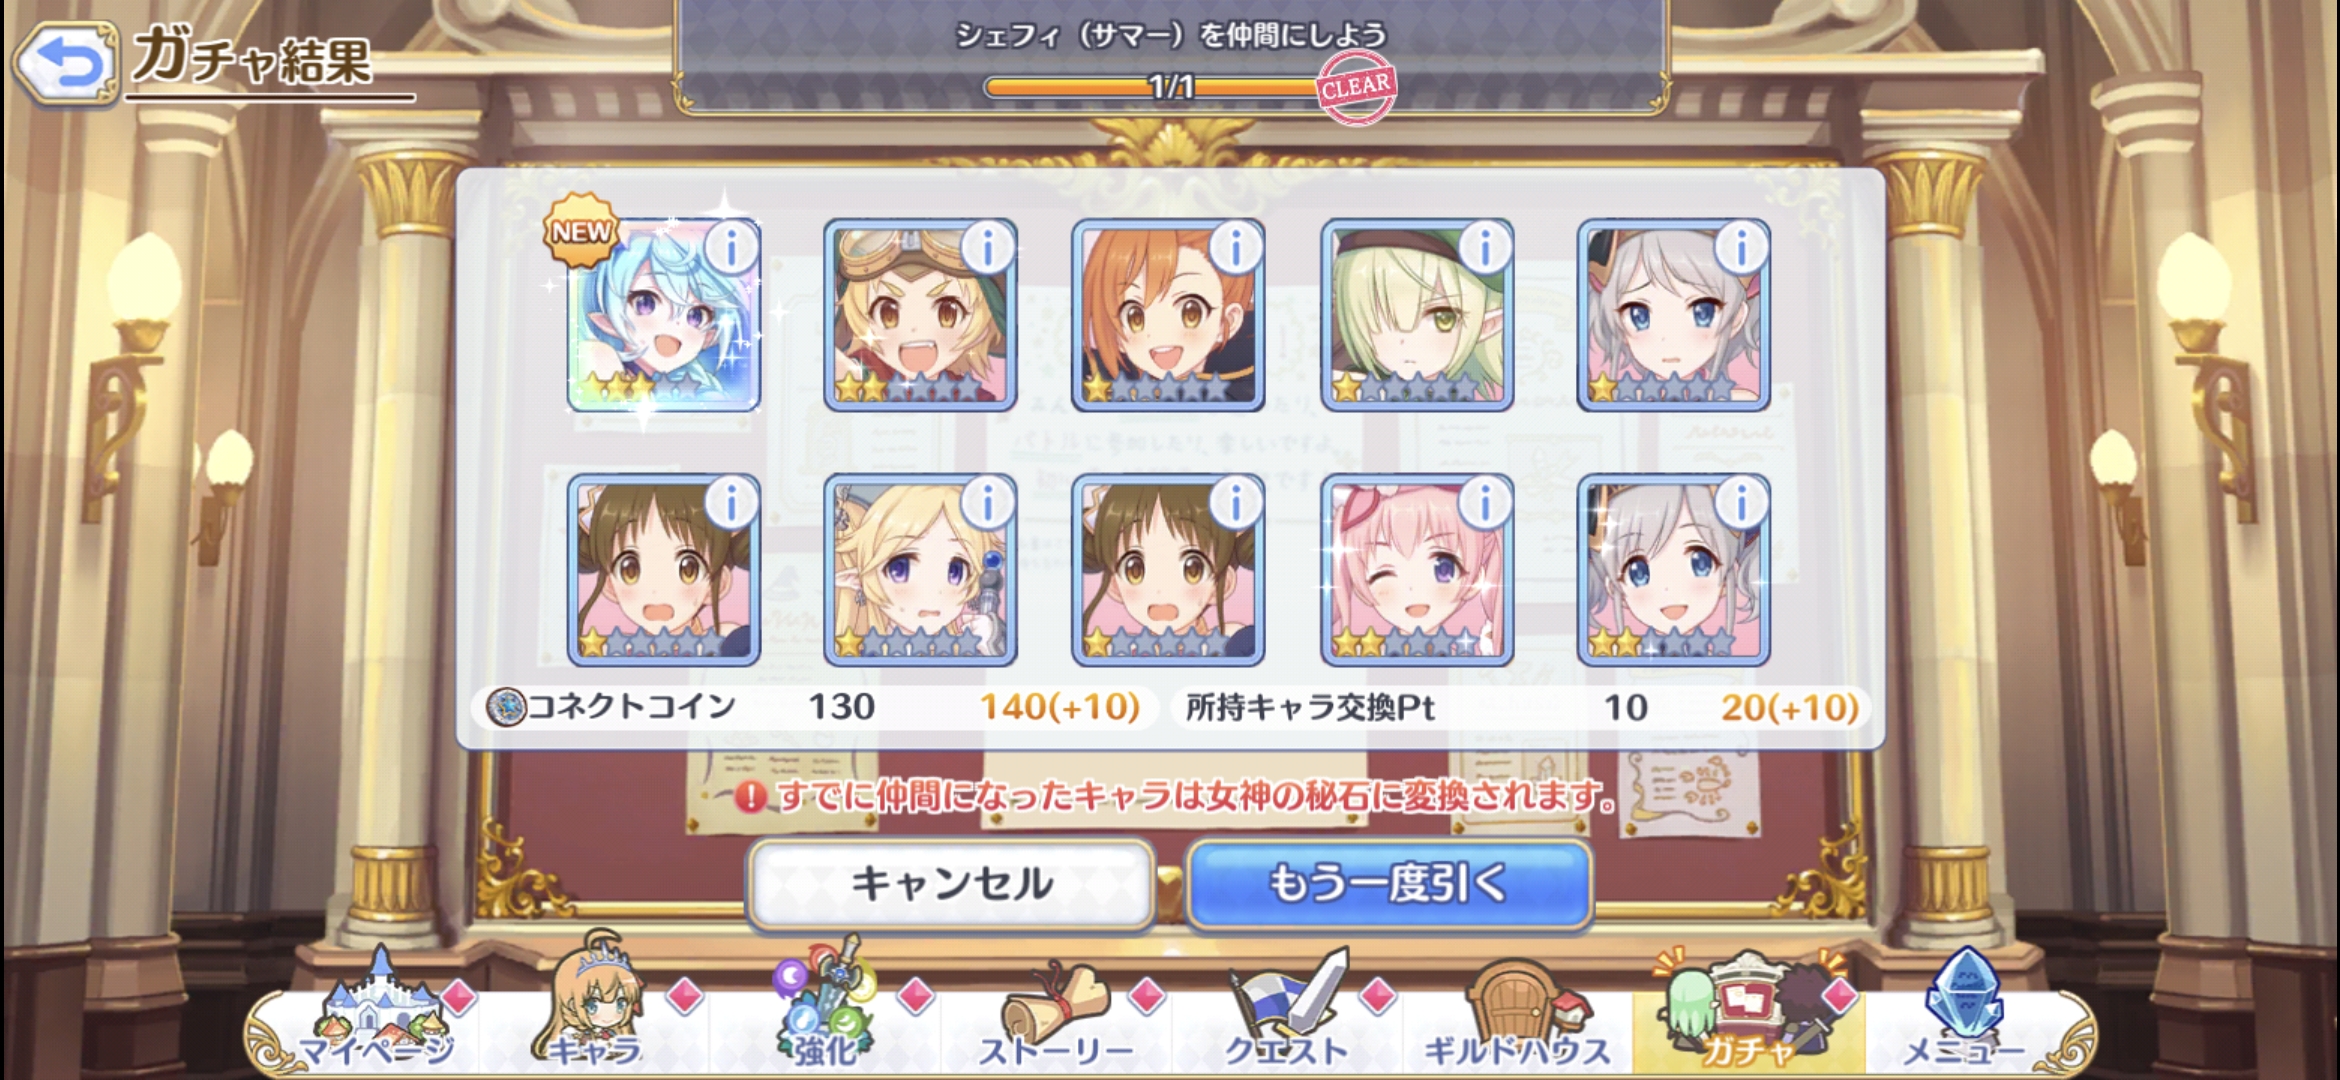Screen dimensions: 2340x1080
Task: Tap the コネクトコイン coin icon
Action: tap(506, 707)
